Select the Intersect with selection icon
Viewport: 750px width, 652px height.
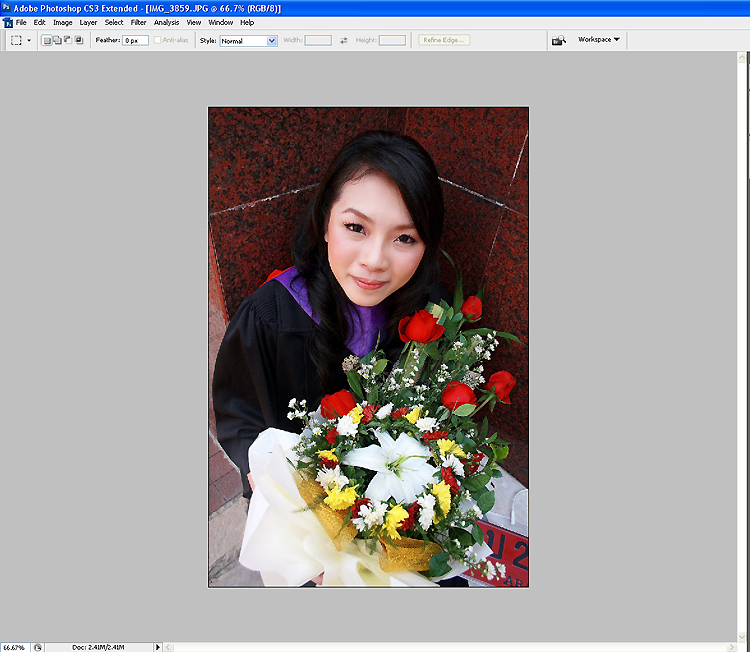pos(79,40)
